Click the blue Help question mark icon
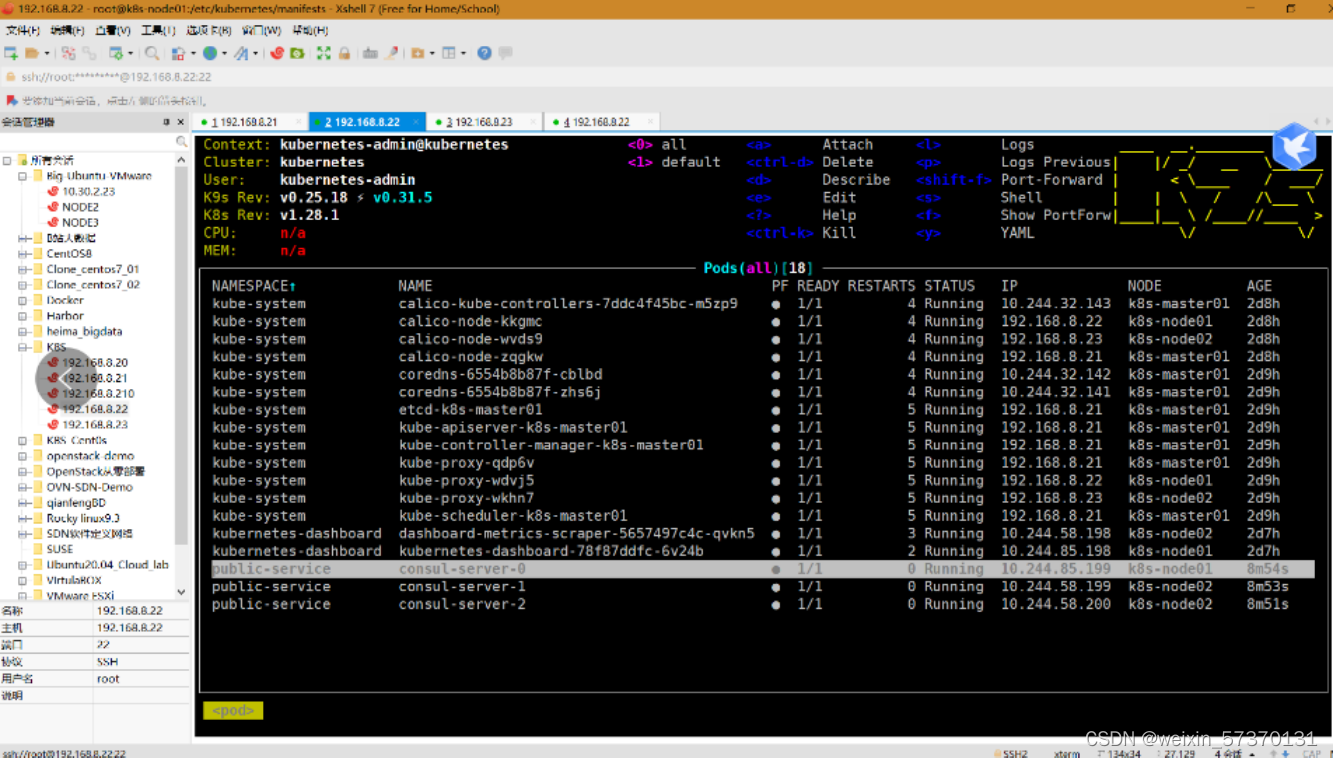Viewport: 1333px width, 758px height. pyautogui.click(x=484, y=53)
